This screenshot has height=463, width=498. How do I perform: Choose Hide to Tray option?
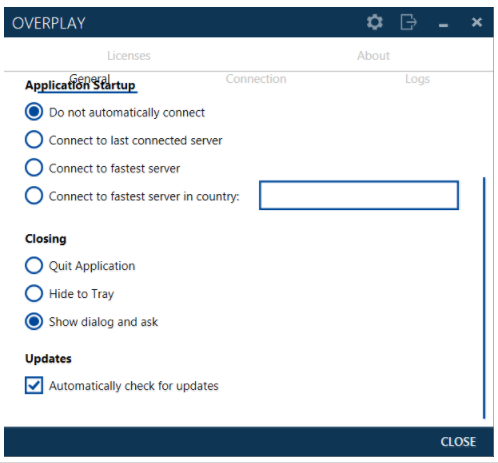click(69, 294)
